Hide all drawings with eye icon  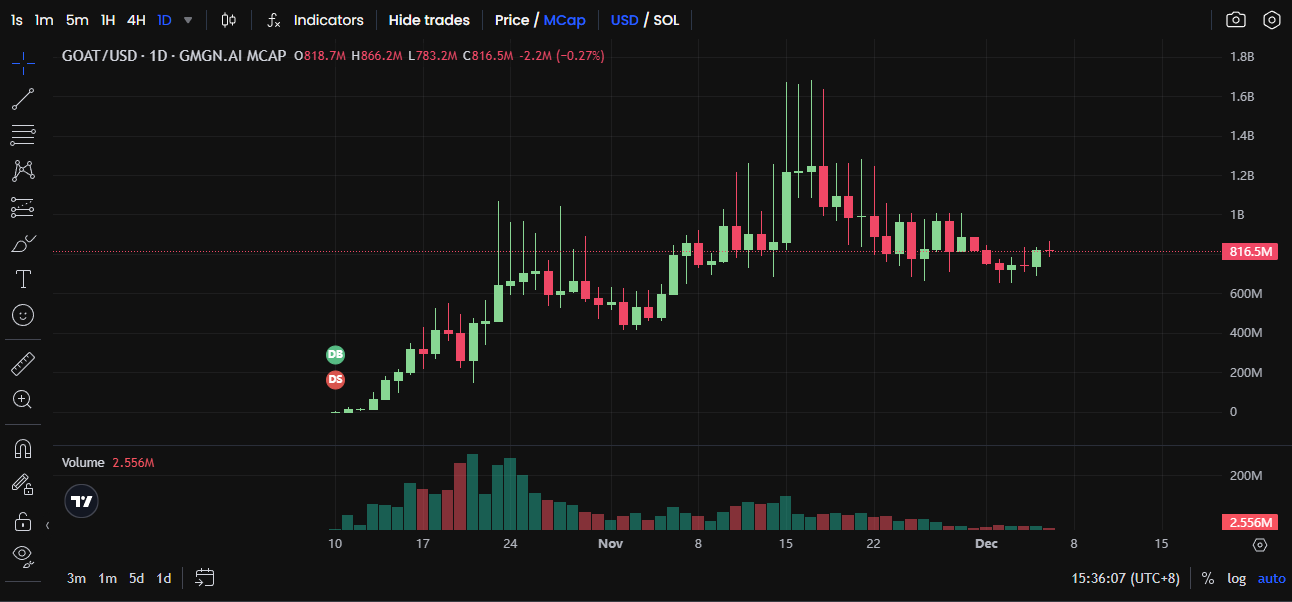coord(23,555)
